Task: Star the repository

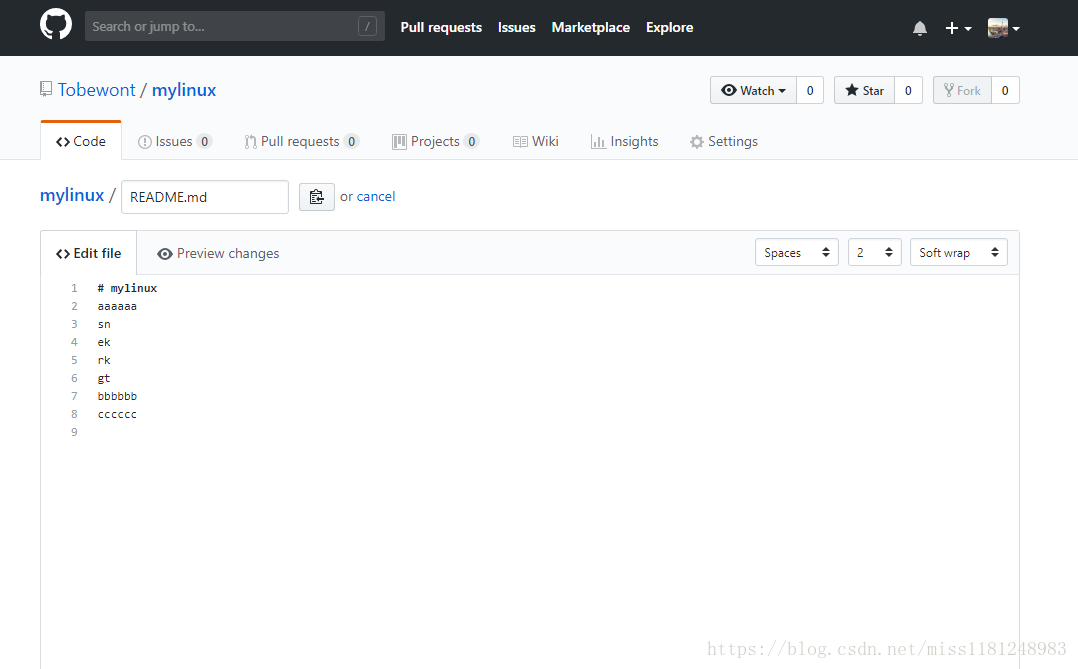Action: pos(864,90)
